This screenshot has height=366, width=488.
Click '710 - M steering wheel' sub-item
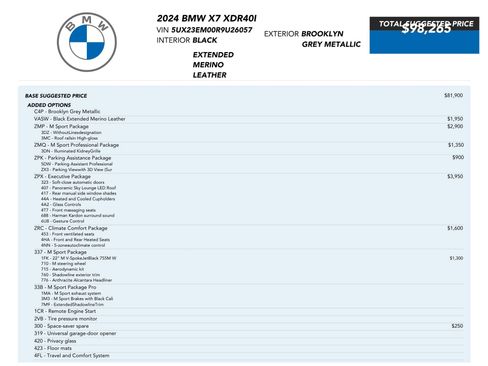click(x=64, y=264)
